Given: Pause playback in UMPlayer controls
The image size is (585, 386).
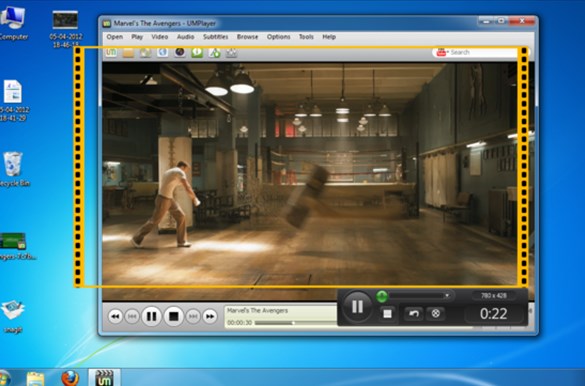Looking at the screenshot, I should (151, 317).
